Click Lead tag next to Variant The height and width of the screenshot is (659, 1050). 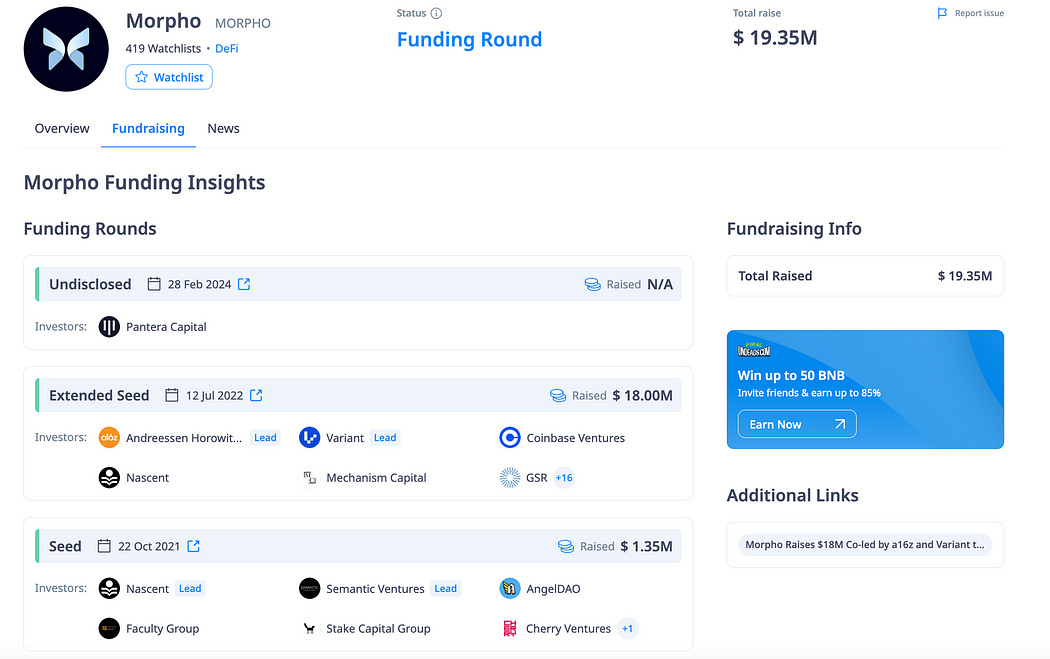tap(385, 437)
